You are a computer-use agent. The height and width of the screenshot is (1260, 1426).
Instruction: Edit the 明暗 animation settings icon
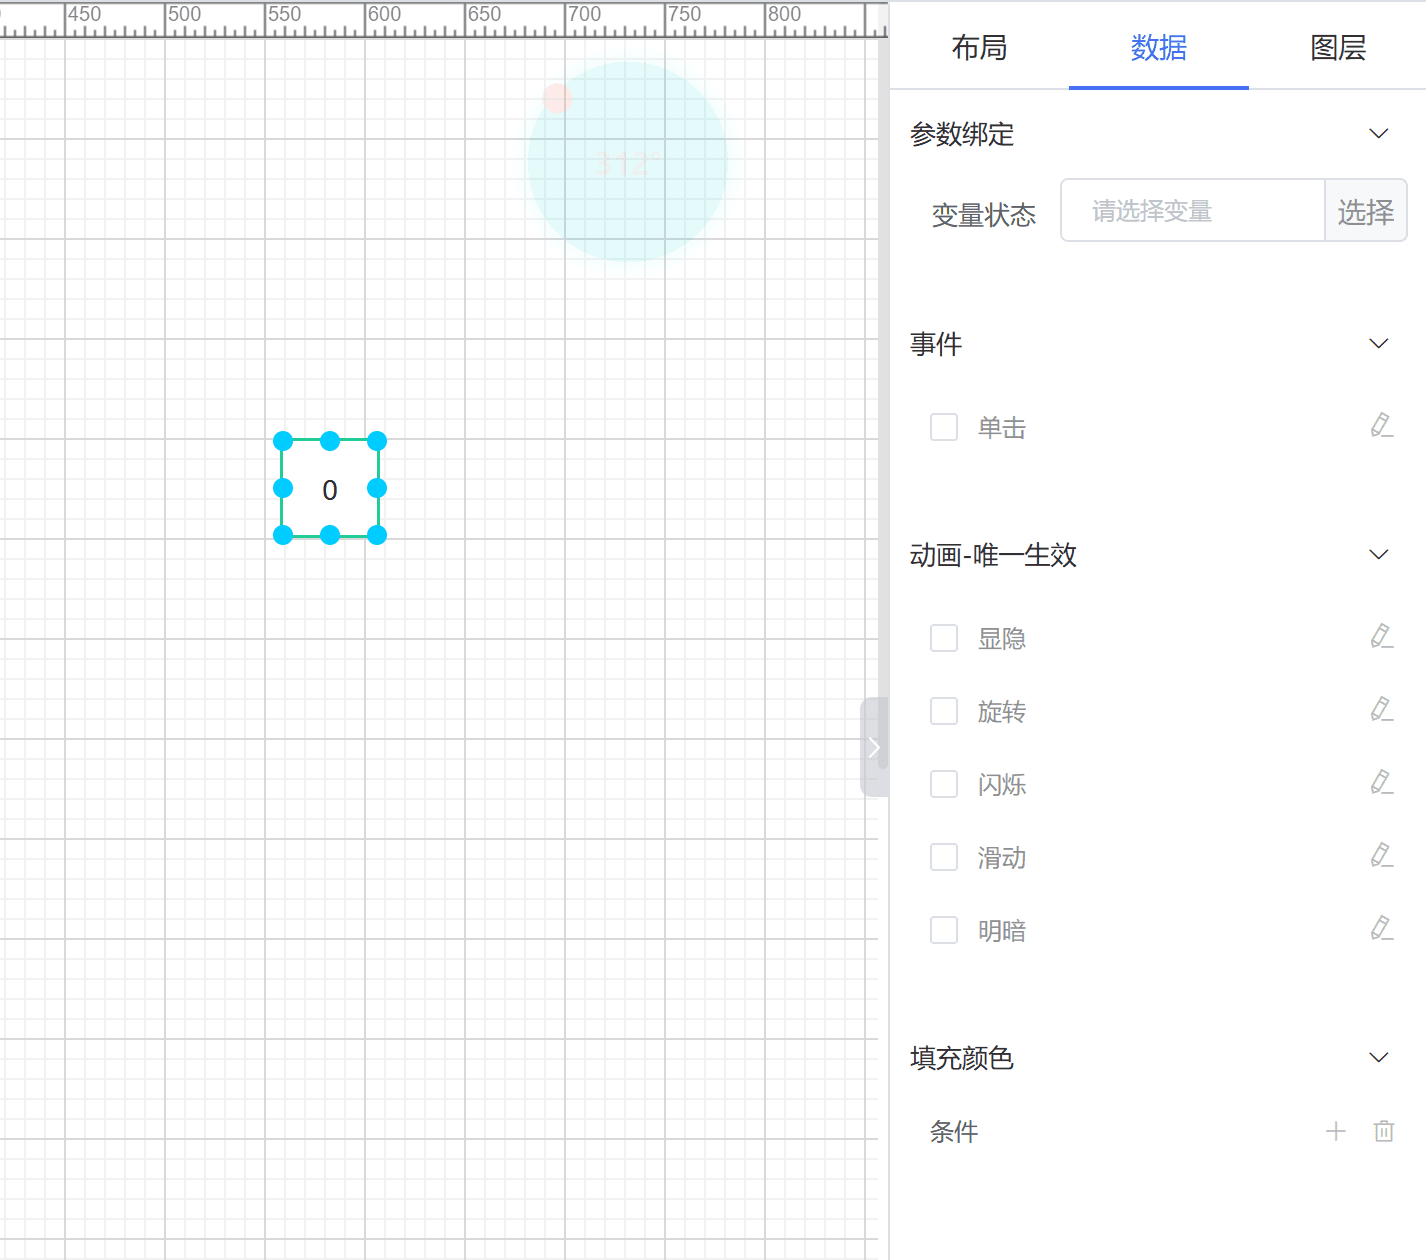pos(1382,928)
